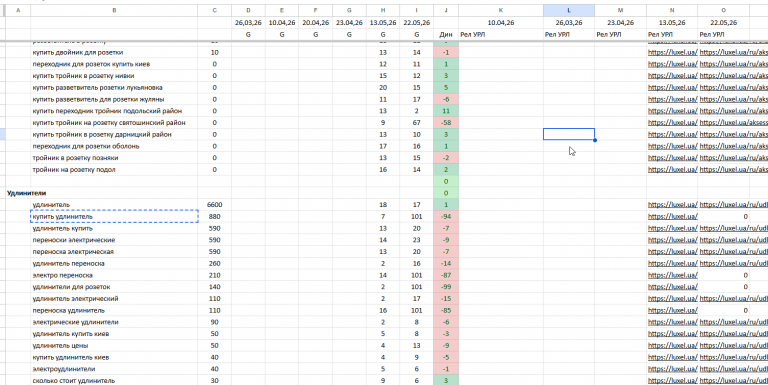Click the active outlined cell in column L
This screenshot has height=385, width=768.
[x=569, y=134]
